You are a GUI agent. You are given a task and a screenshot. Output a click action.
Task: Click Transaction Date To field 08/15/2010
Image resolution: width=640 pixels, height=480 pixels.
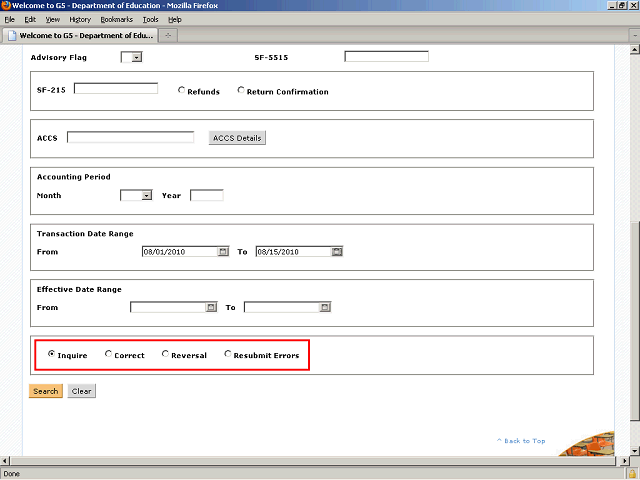click(294, 252)
